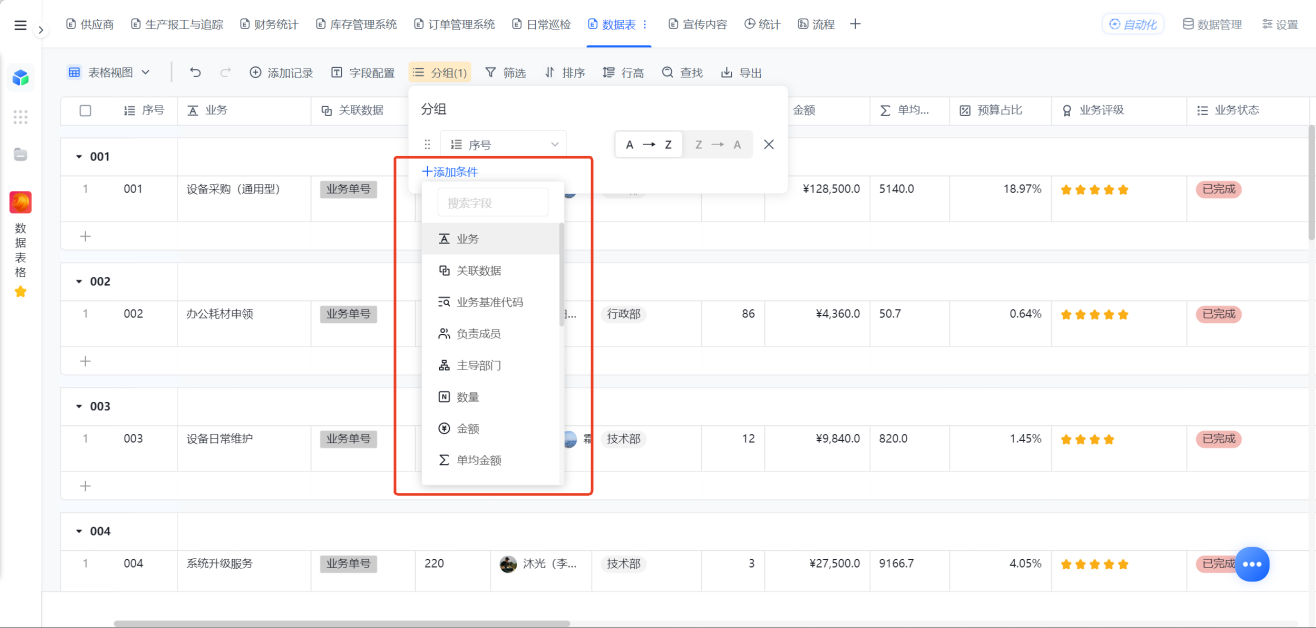Open 设置 settings
The image size is (1316, 628).
click(x=1279, y=24)
